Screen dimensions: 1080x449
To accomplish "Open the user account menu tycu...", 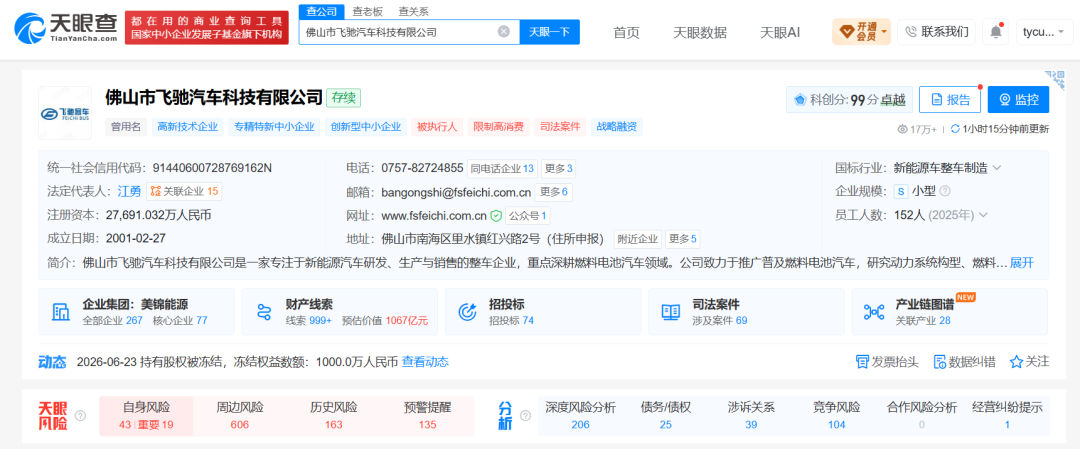I will pos(1044,32).
